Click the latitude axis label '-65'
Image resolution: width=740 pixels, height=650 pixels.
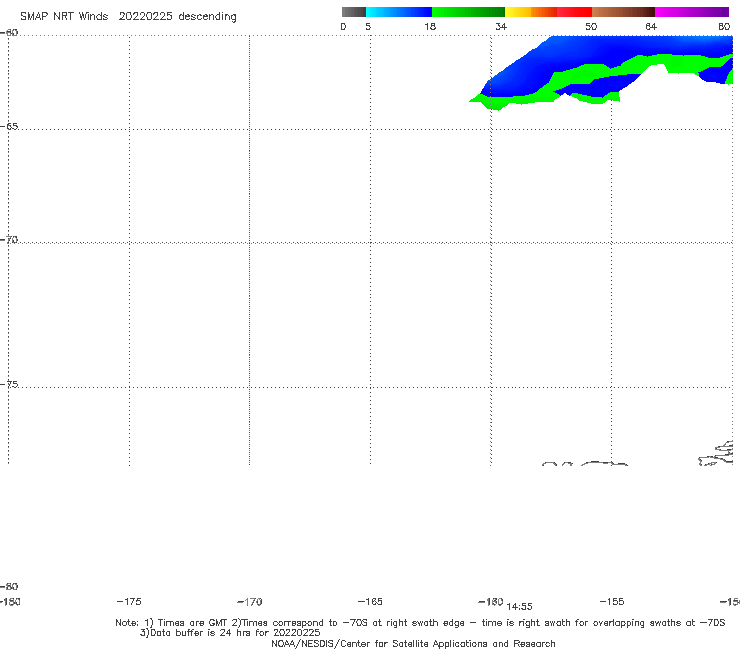(x=9, y=127)
